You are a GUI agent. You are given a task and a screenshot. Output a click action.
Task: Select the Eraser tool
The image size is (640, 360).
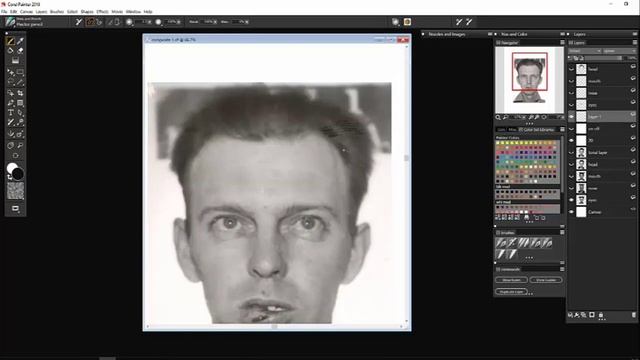20,51
